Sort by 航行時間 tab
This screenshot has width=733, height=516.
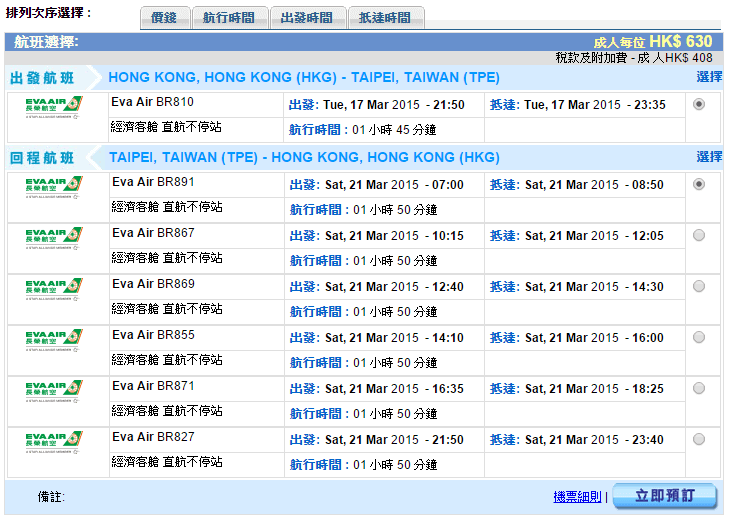[228, 18]
